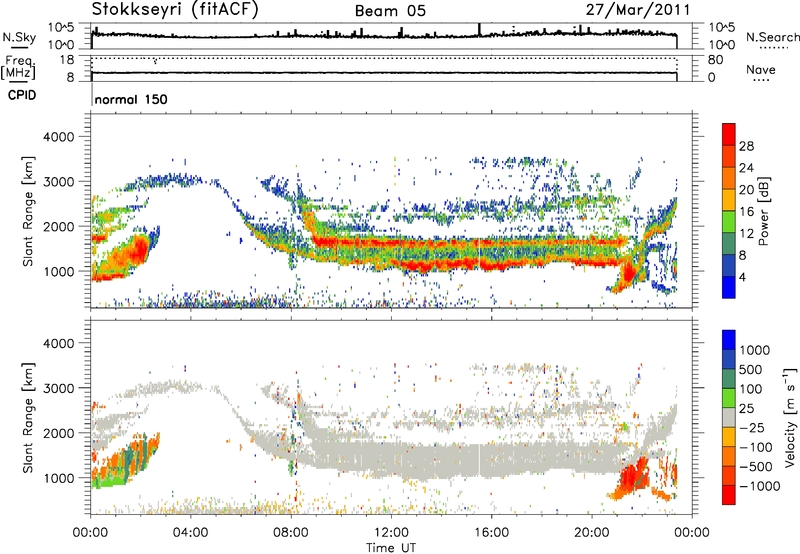The height and width of the screenshot is (554, 800).
Task: Select the 20:00 time tick label
Action: tap(591, 533)
